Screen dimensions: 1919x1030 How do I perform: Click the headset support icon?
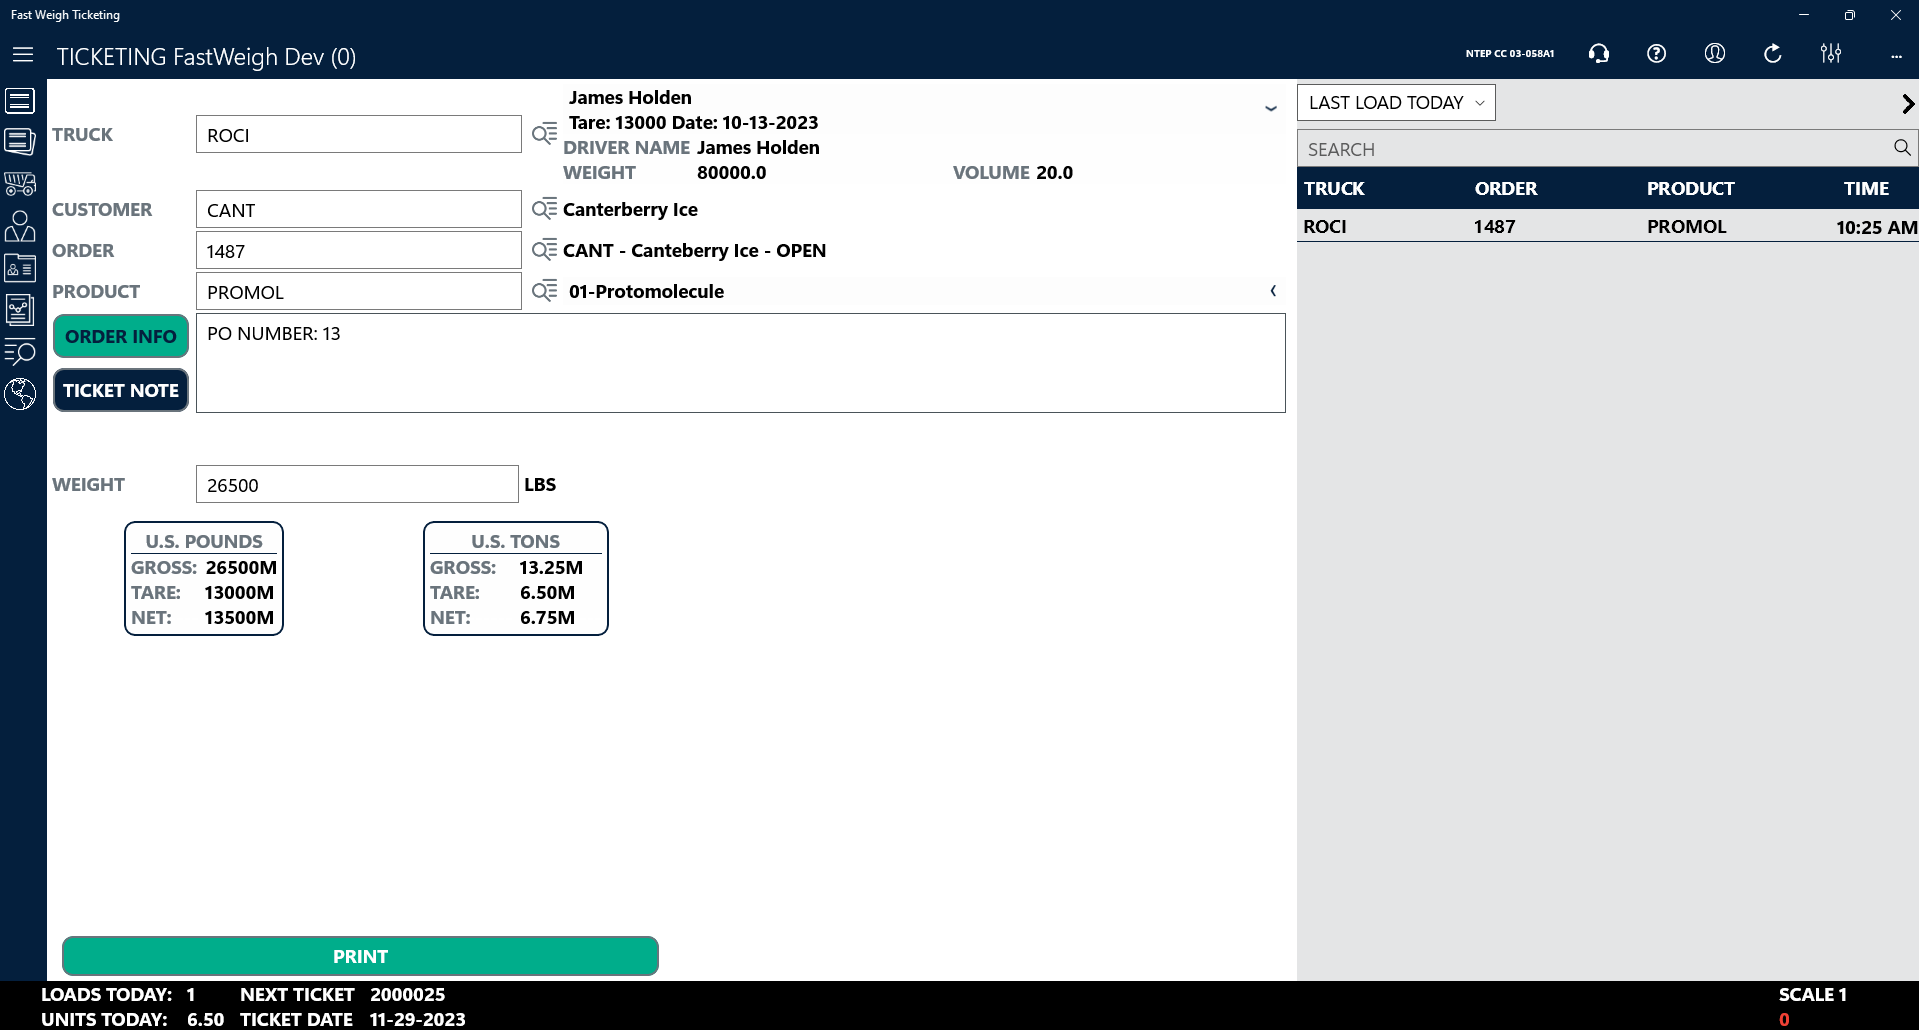click(1598, 54)
